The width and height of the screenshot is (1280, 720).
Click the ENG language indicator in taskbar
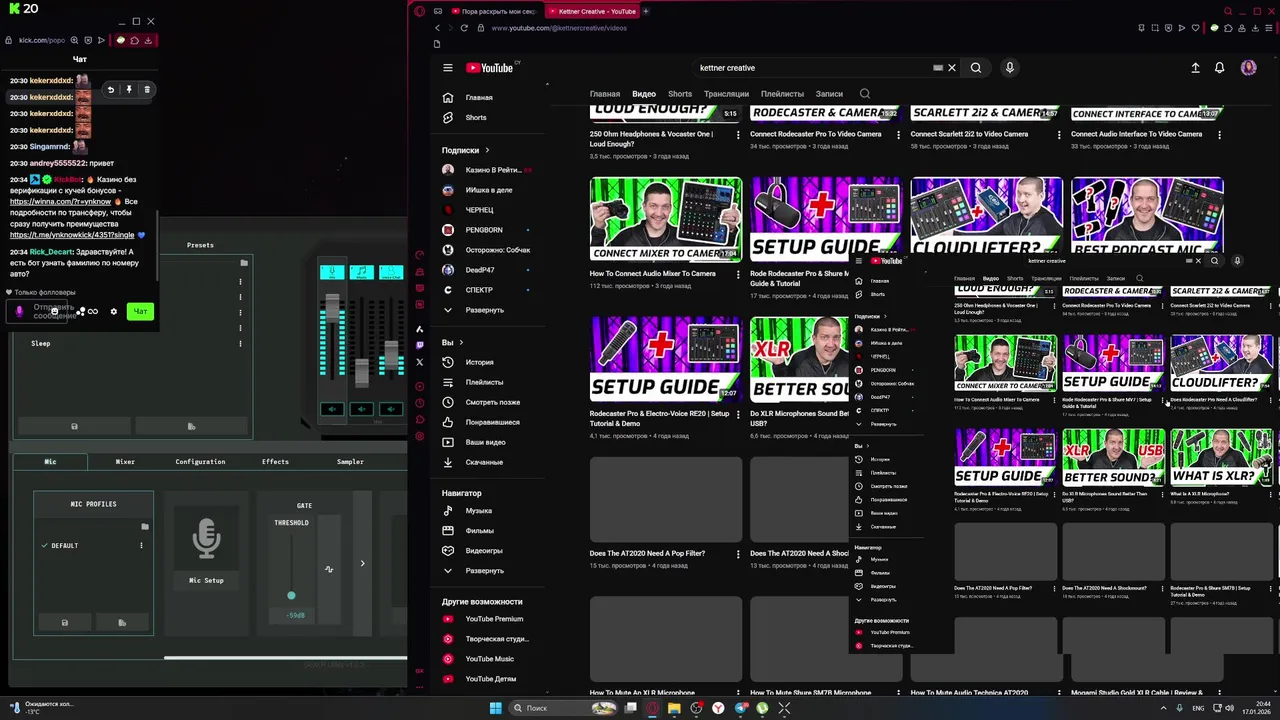click(x=1198, y=708)
